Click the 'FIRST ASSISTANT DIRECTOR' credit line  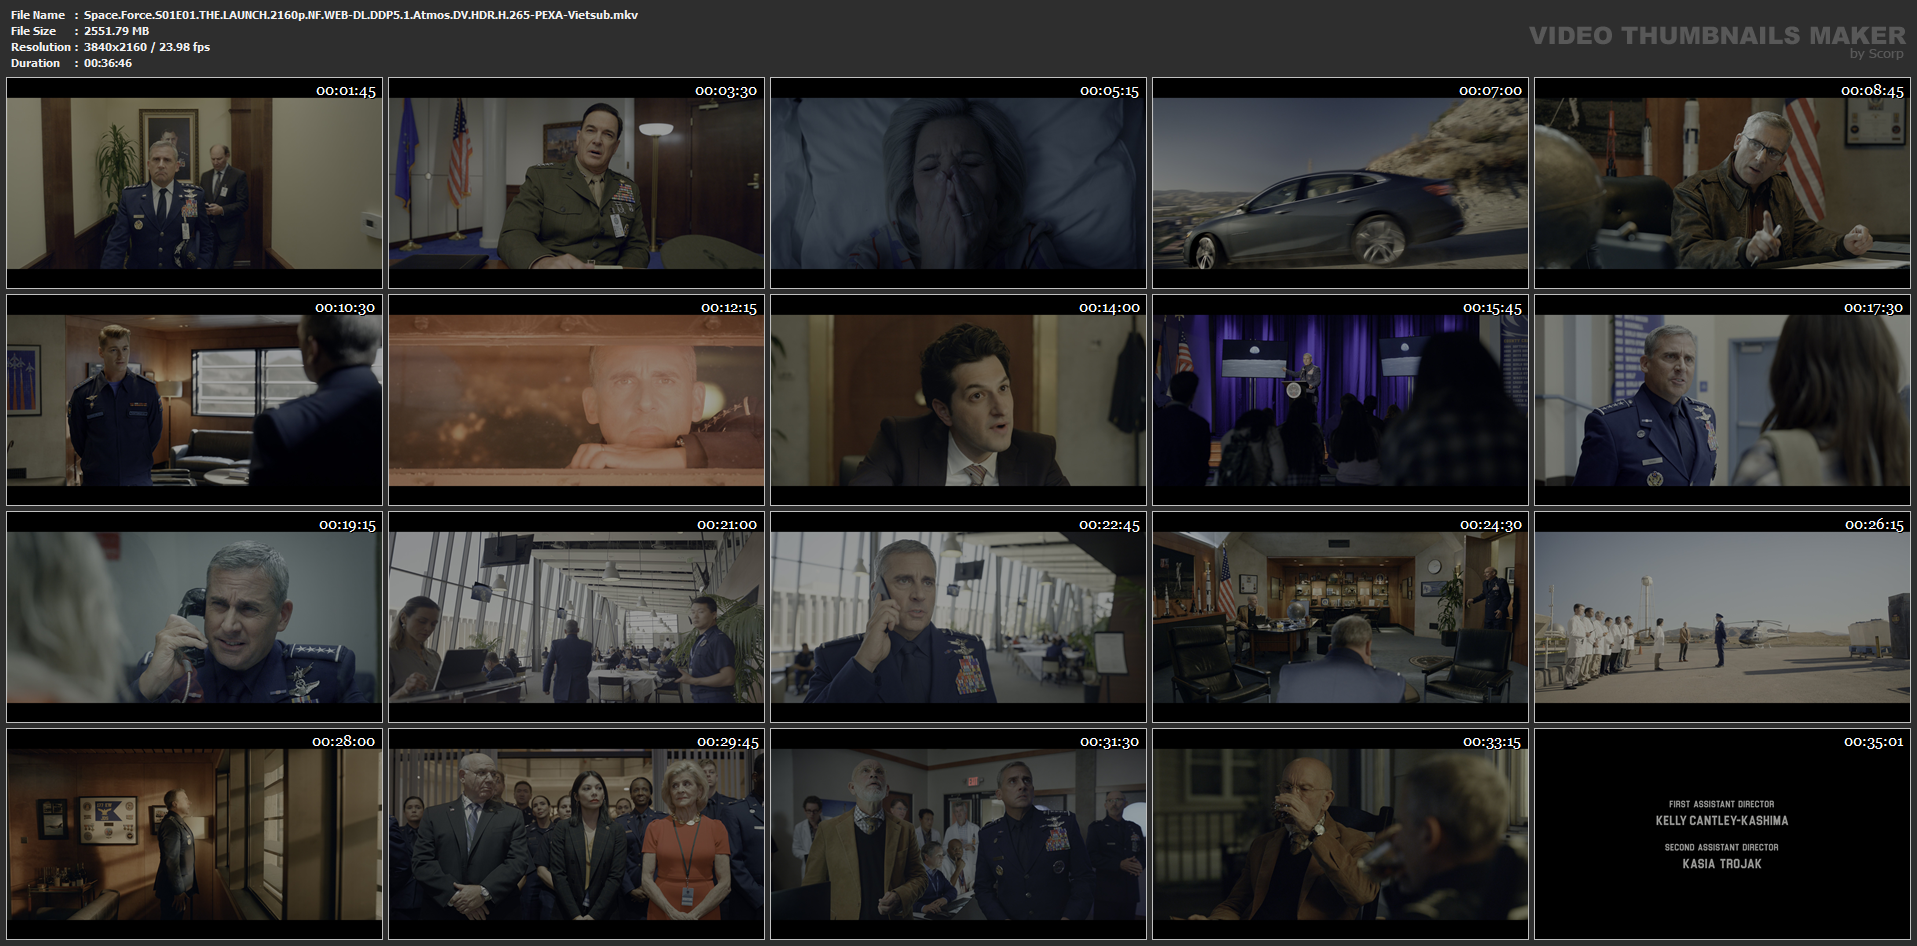pyautogui.click(x=1722, y=804)
